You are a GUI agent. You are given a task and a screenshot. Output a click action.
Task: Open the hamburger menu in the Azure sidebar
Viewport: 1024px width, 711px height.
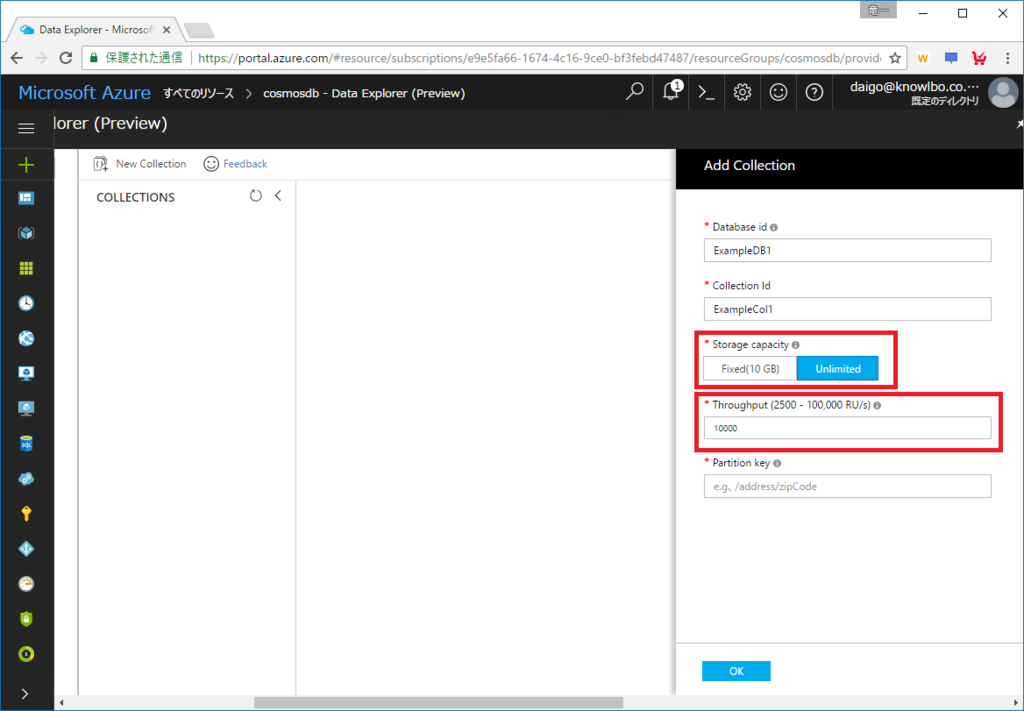(x=26, y=128)
